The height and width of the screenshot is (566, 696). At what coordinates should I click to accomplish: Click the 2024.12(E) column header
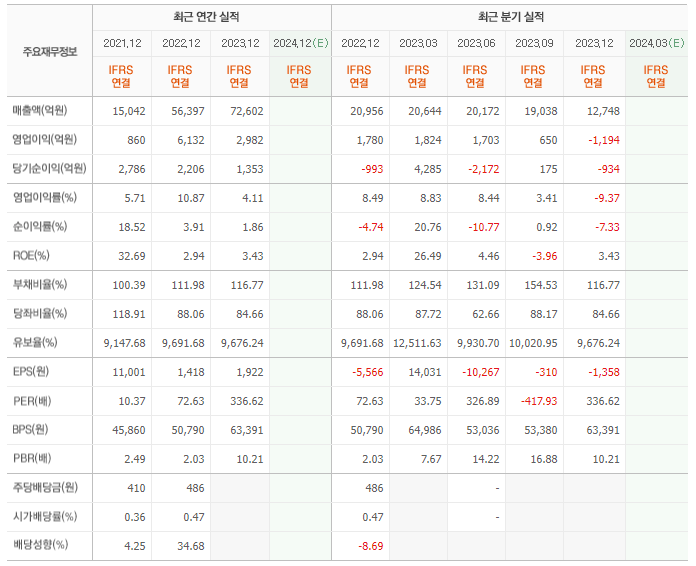tap(301, 43)
